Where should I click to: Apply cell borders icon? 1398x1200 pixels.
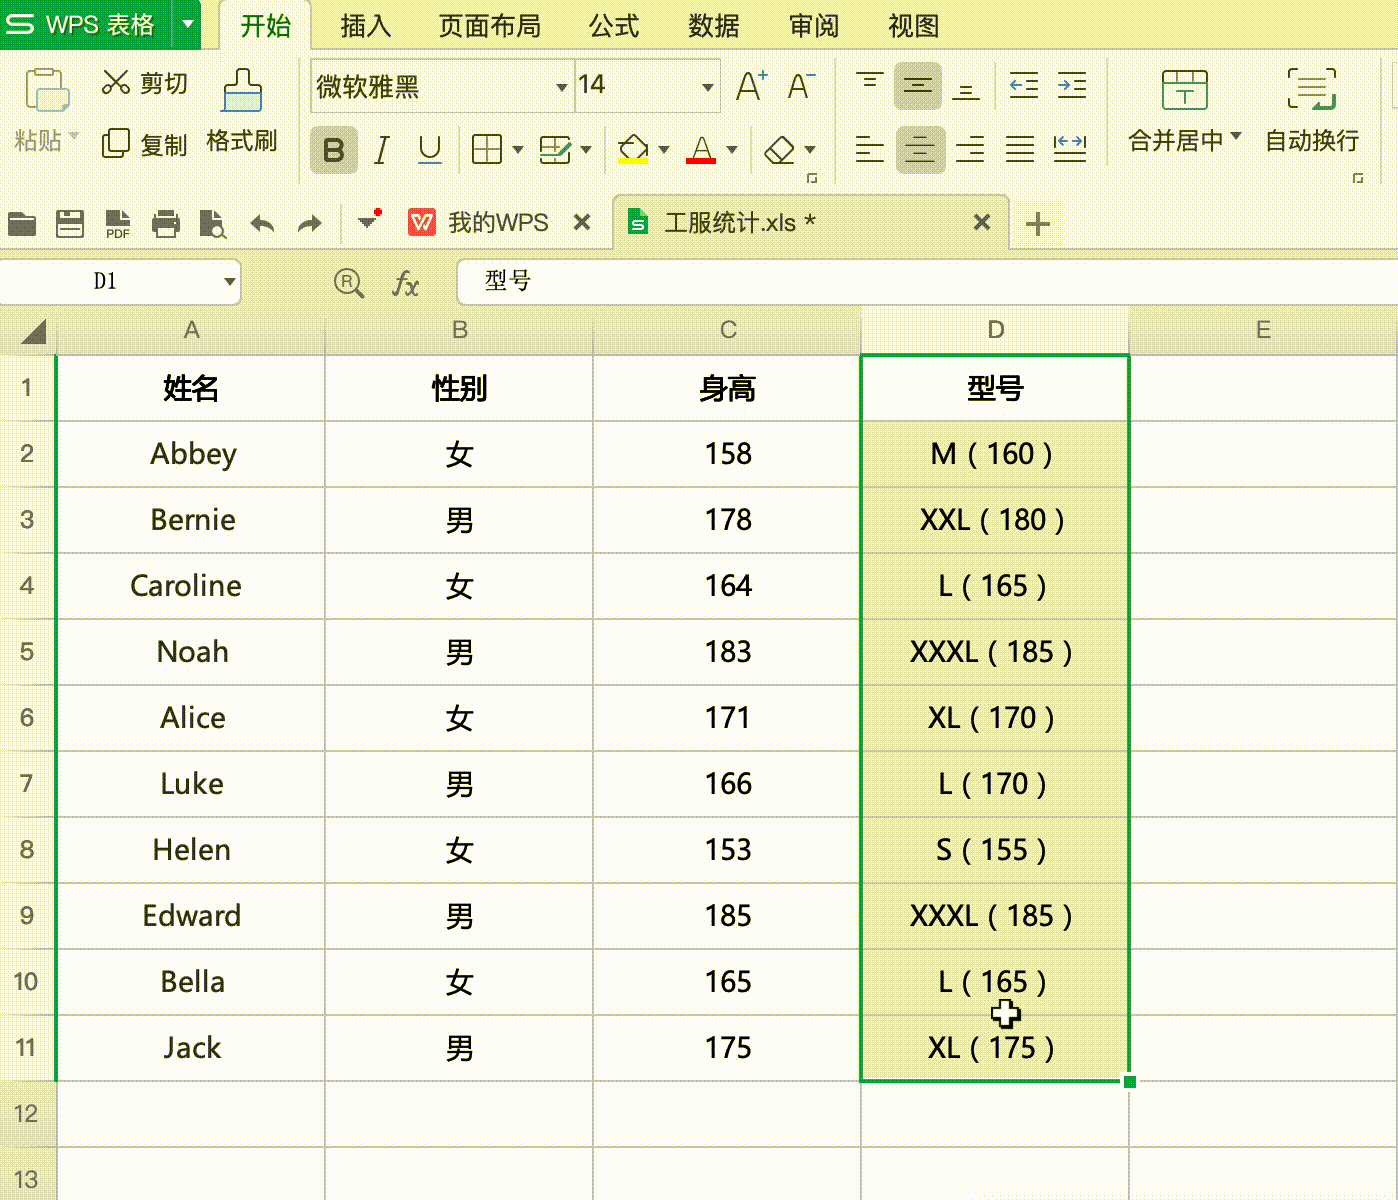487,150
